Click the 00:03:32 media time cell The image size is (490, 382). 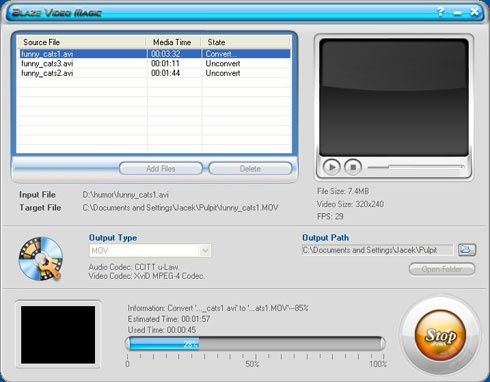pos(165,54)
